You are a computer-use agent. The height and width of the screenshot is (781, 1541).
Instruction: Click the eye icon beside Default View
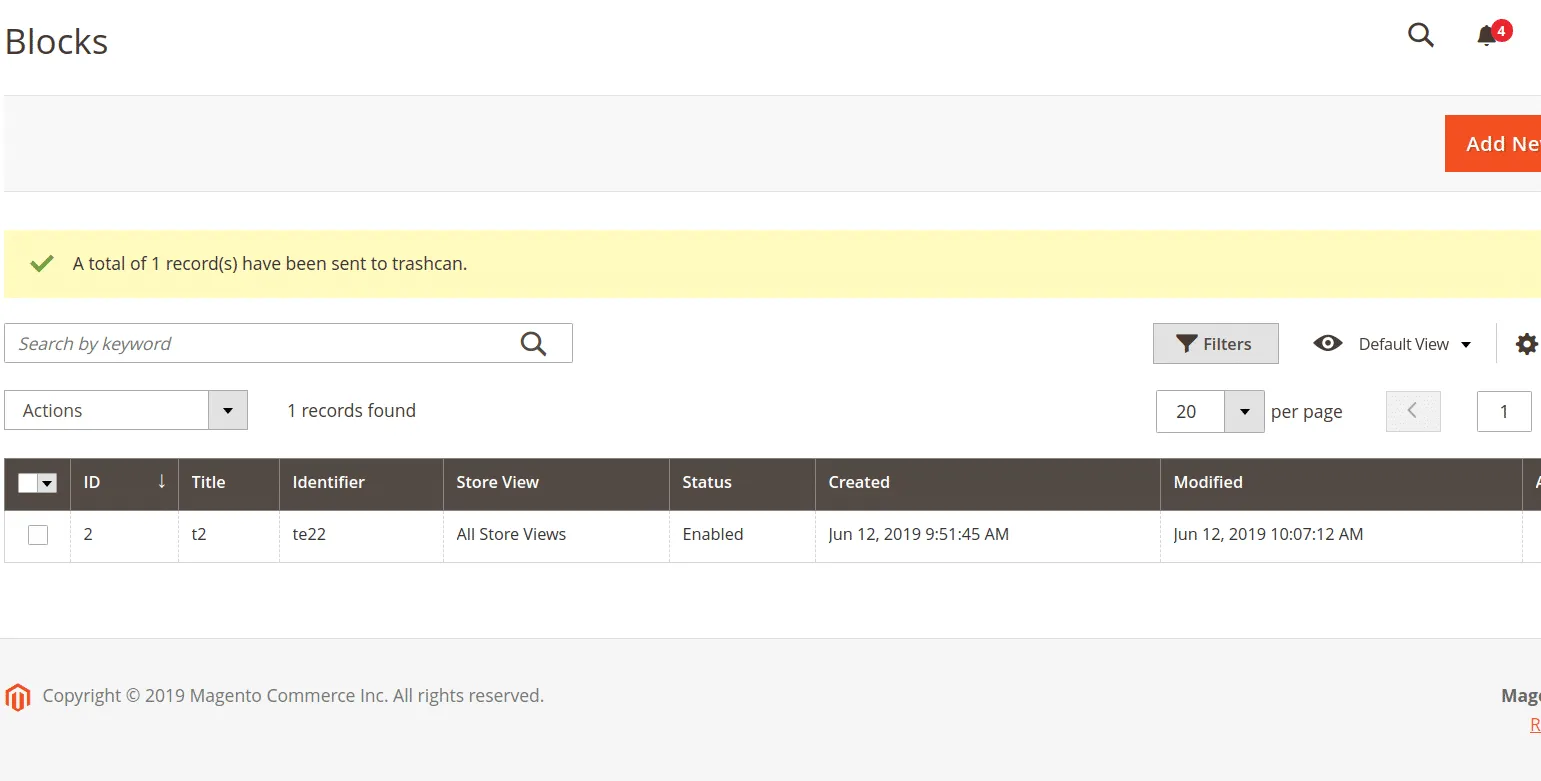[x=1327, y=344]
